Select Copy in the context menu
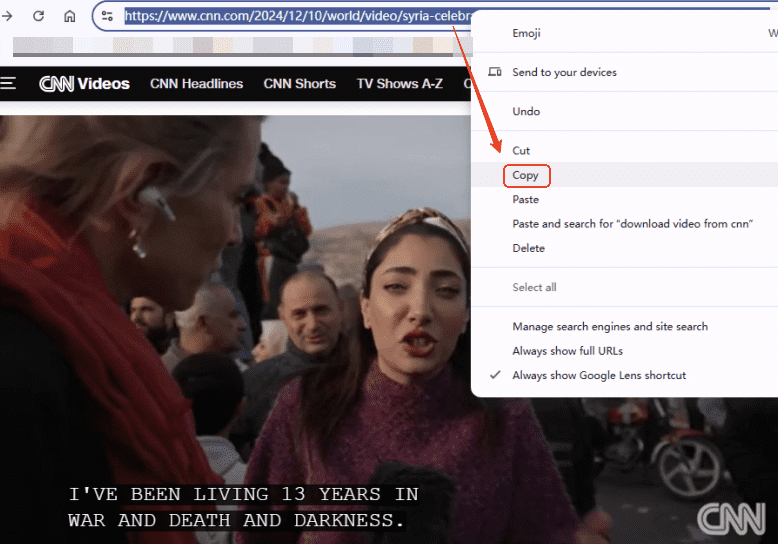This screenshot has width=778, height=544. point(525,175)
